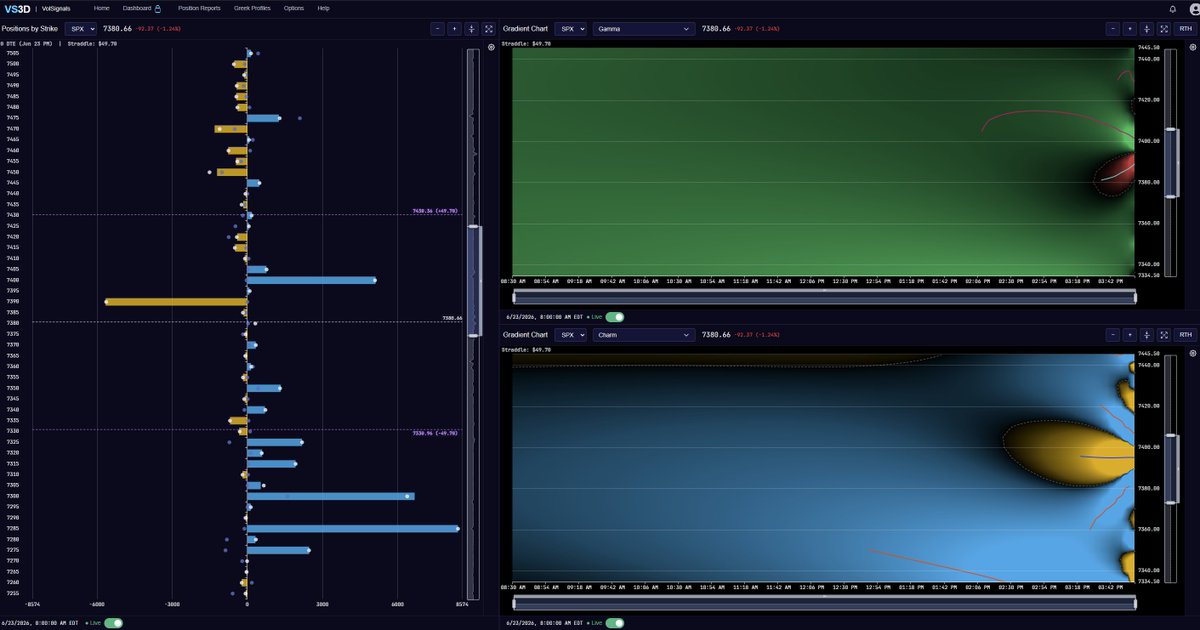Click the large yellow Charm zone near 7400
Viewport: 1200px width, 630px height.
(1068, 452)
